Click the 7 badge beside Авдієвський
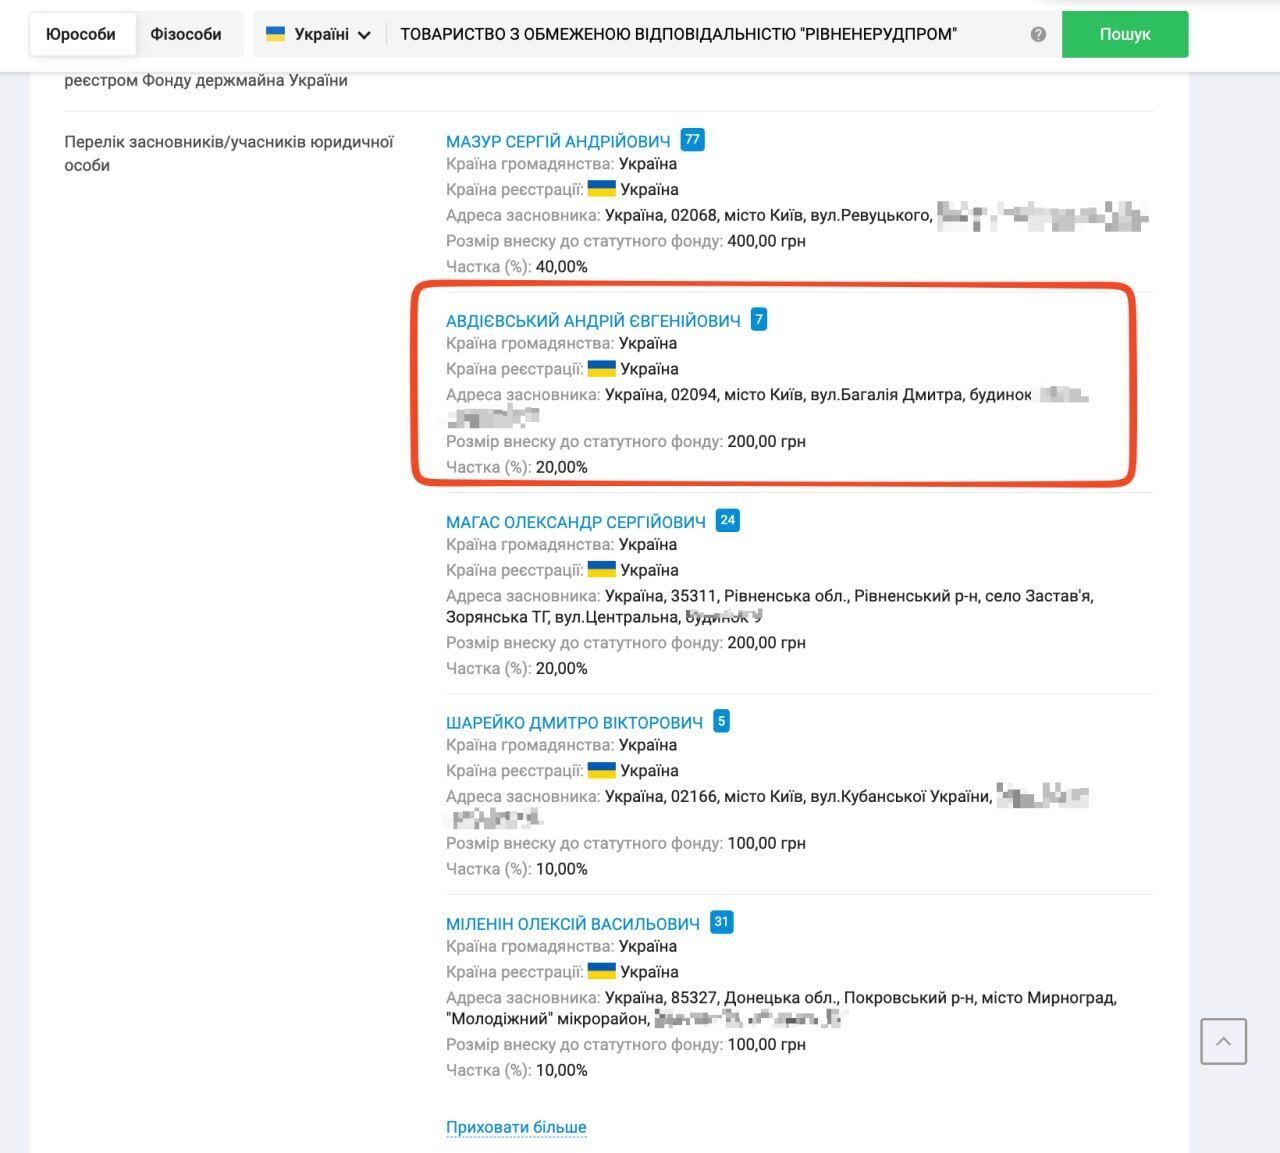The image size is (1280, 1153). [x=759, y=320]
